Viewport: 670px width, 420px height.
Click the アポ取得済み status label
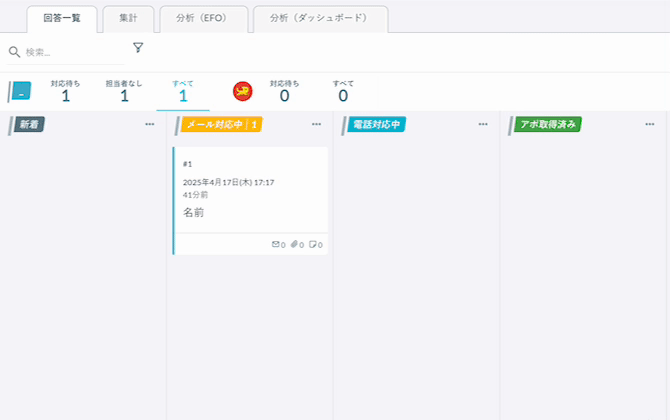pos(548,124)
